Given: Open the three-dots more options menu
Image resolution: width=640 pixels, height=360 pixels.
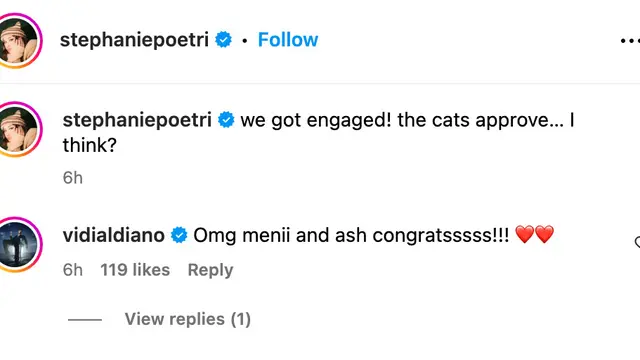Looking at the screenshot, I should (630, 40).
